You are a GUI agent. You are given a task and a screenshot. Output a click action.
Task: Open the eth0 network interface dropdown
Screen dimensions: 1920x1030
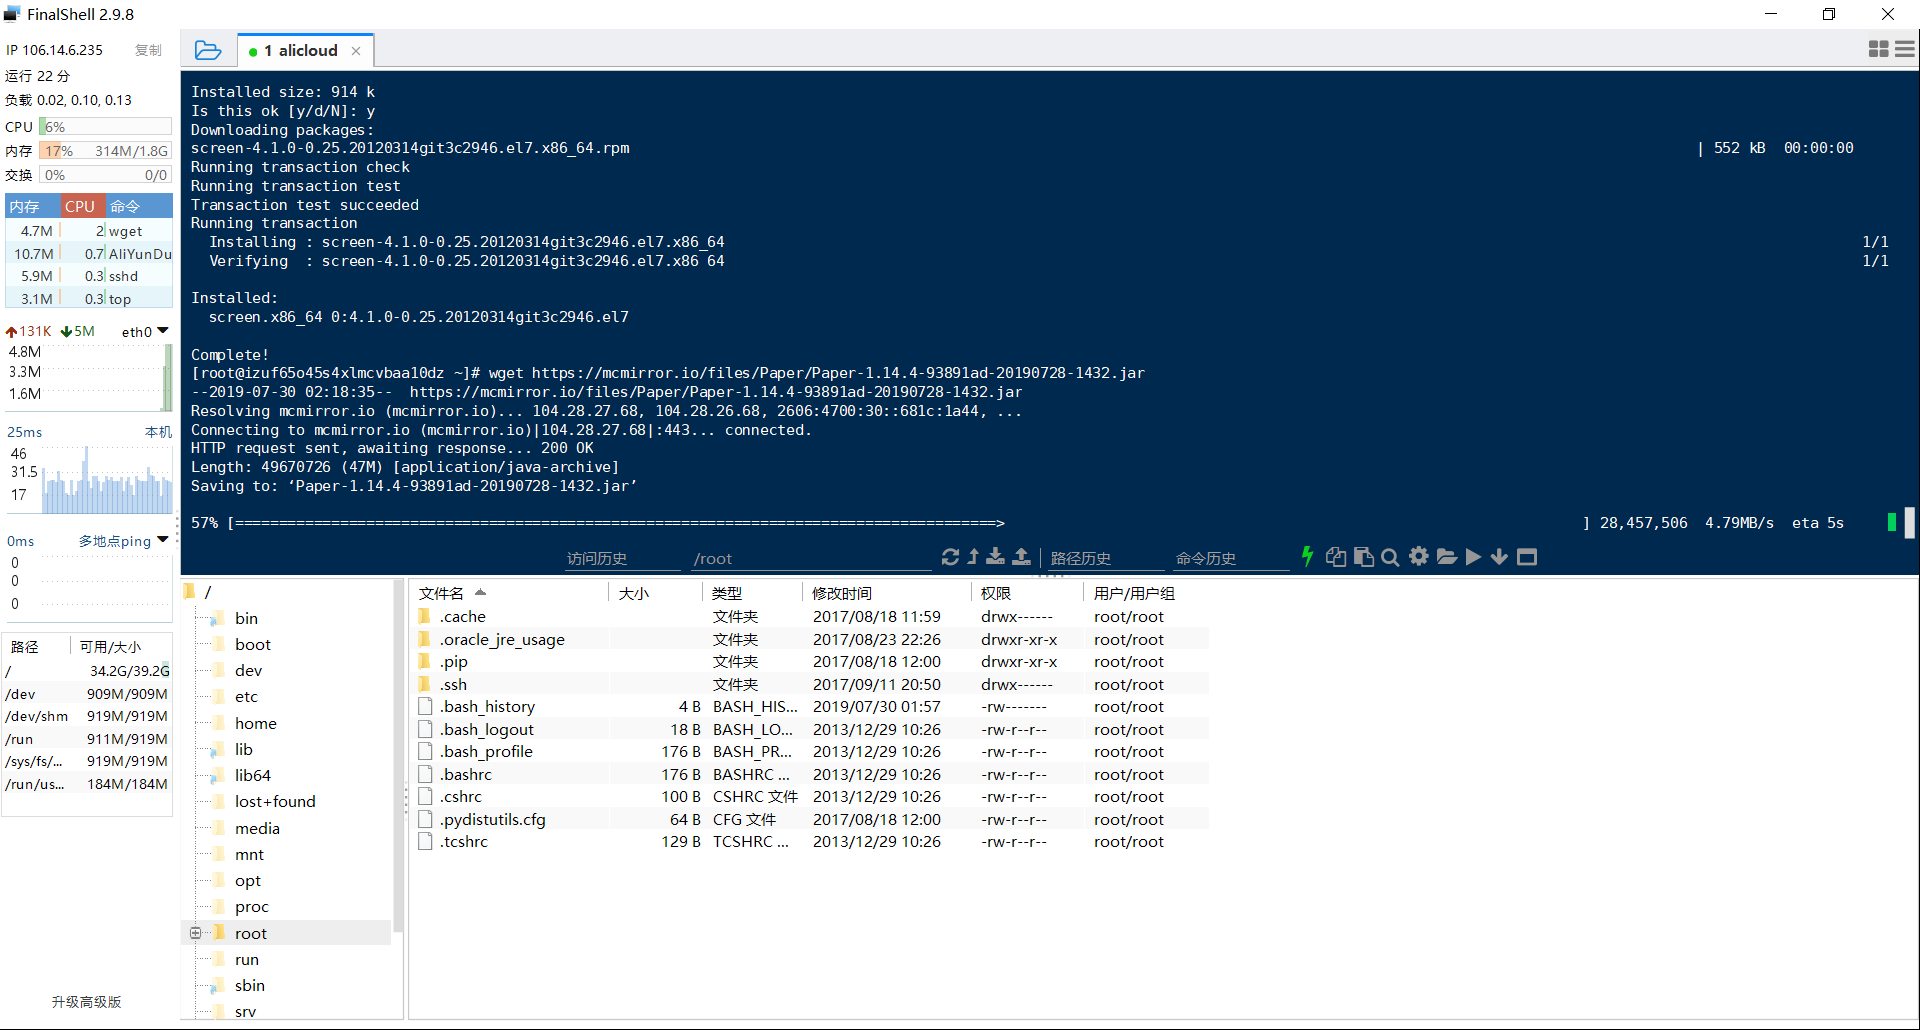145,332
